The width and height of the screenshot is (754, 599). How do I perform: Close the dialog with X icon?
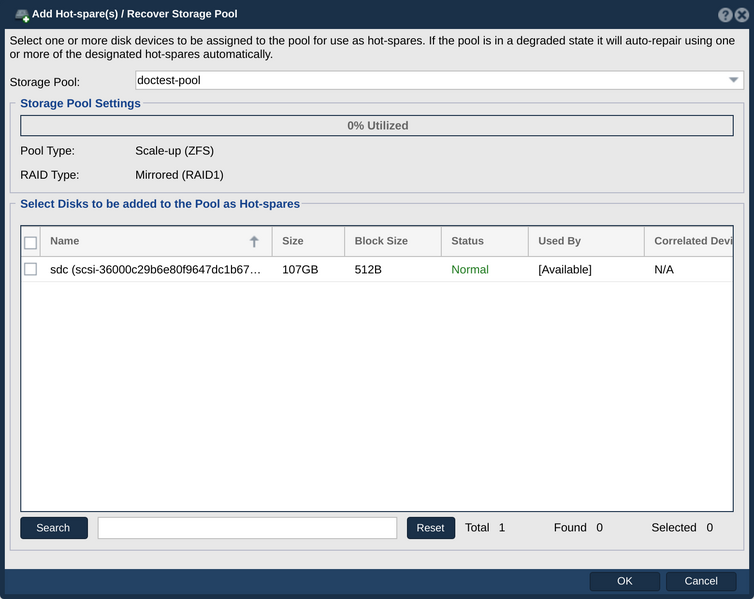point(742,15)
